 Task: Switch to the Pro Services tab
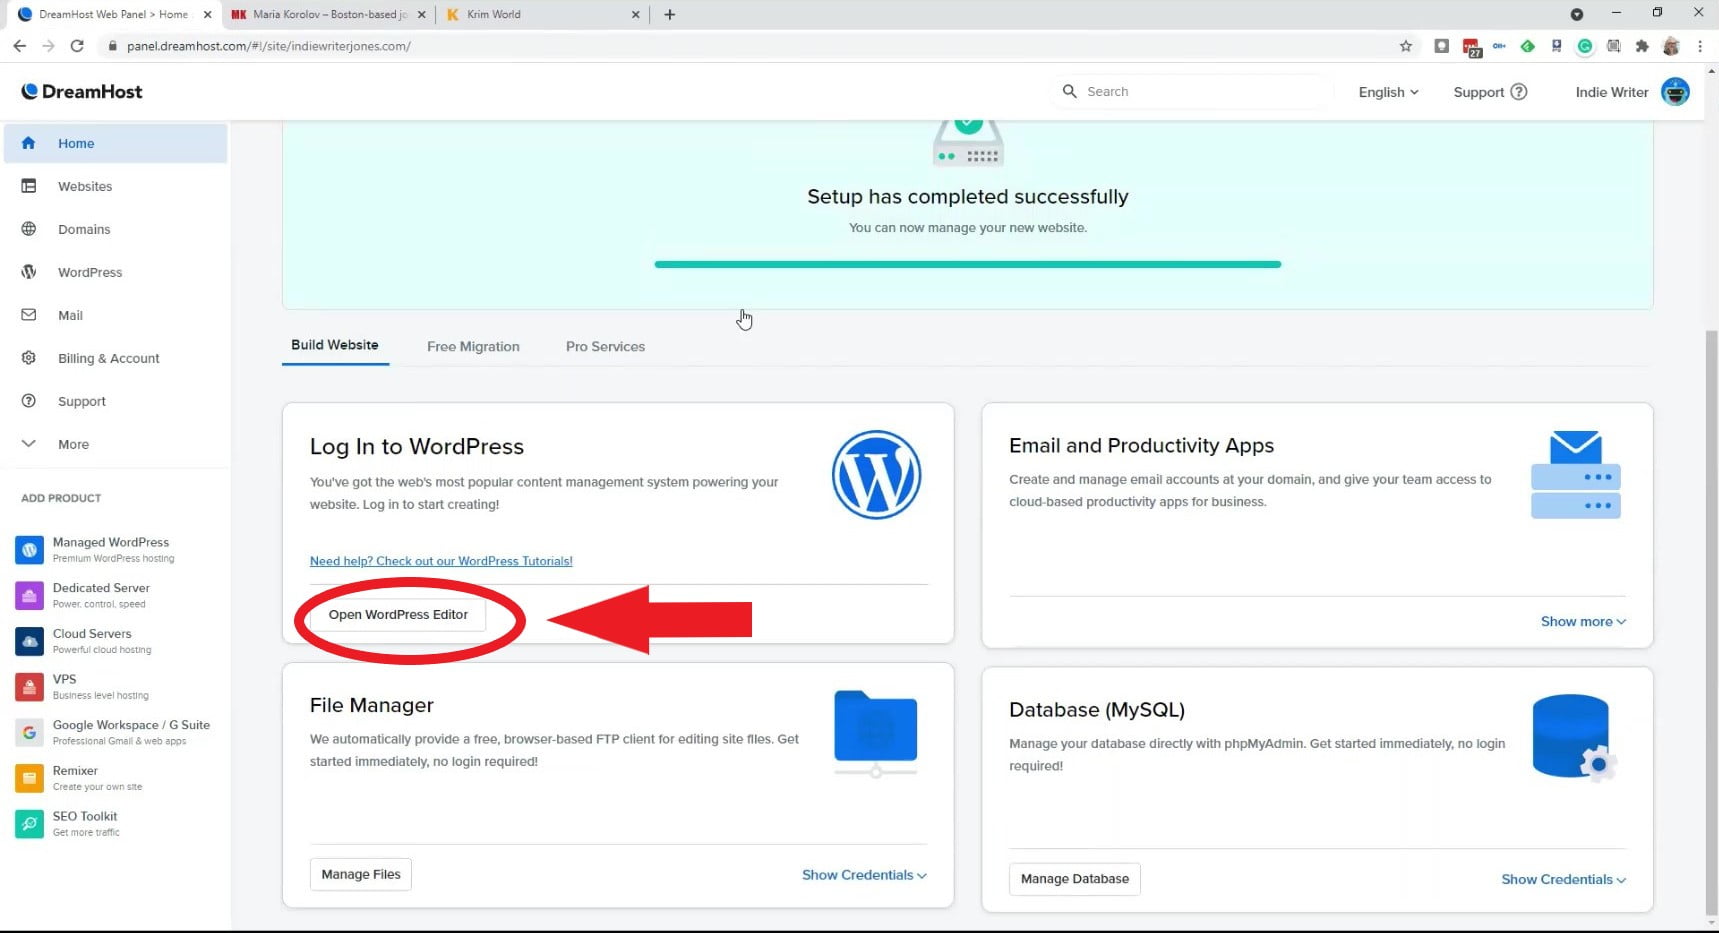tap(605, 347)
